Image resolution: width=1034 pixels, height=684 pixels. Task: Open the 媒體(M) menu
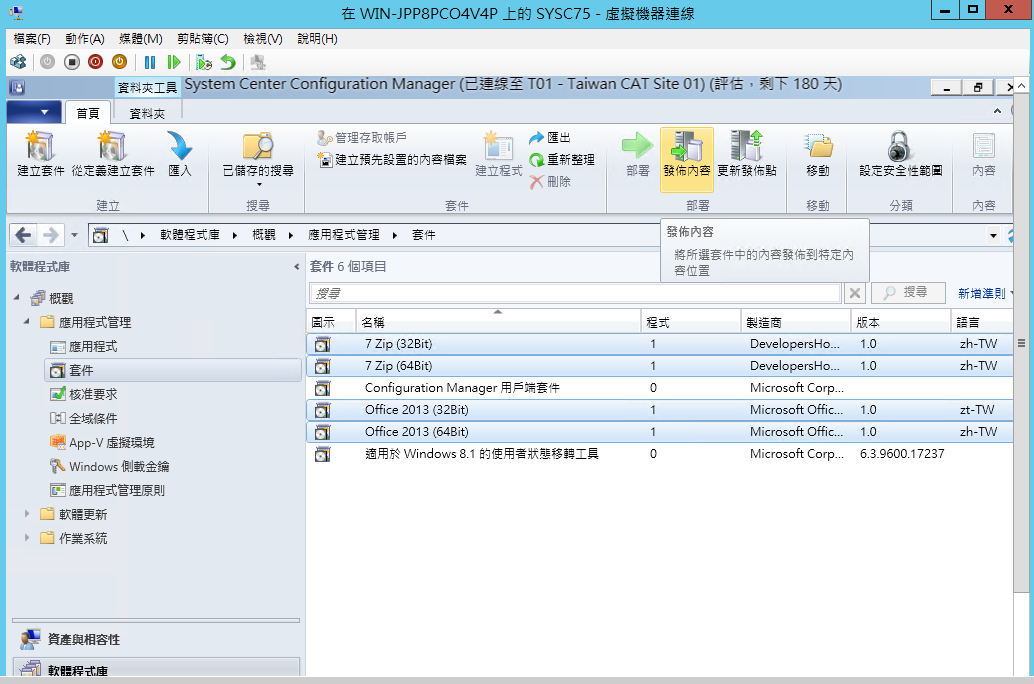pos(140,39)
